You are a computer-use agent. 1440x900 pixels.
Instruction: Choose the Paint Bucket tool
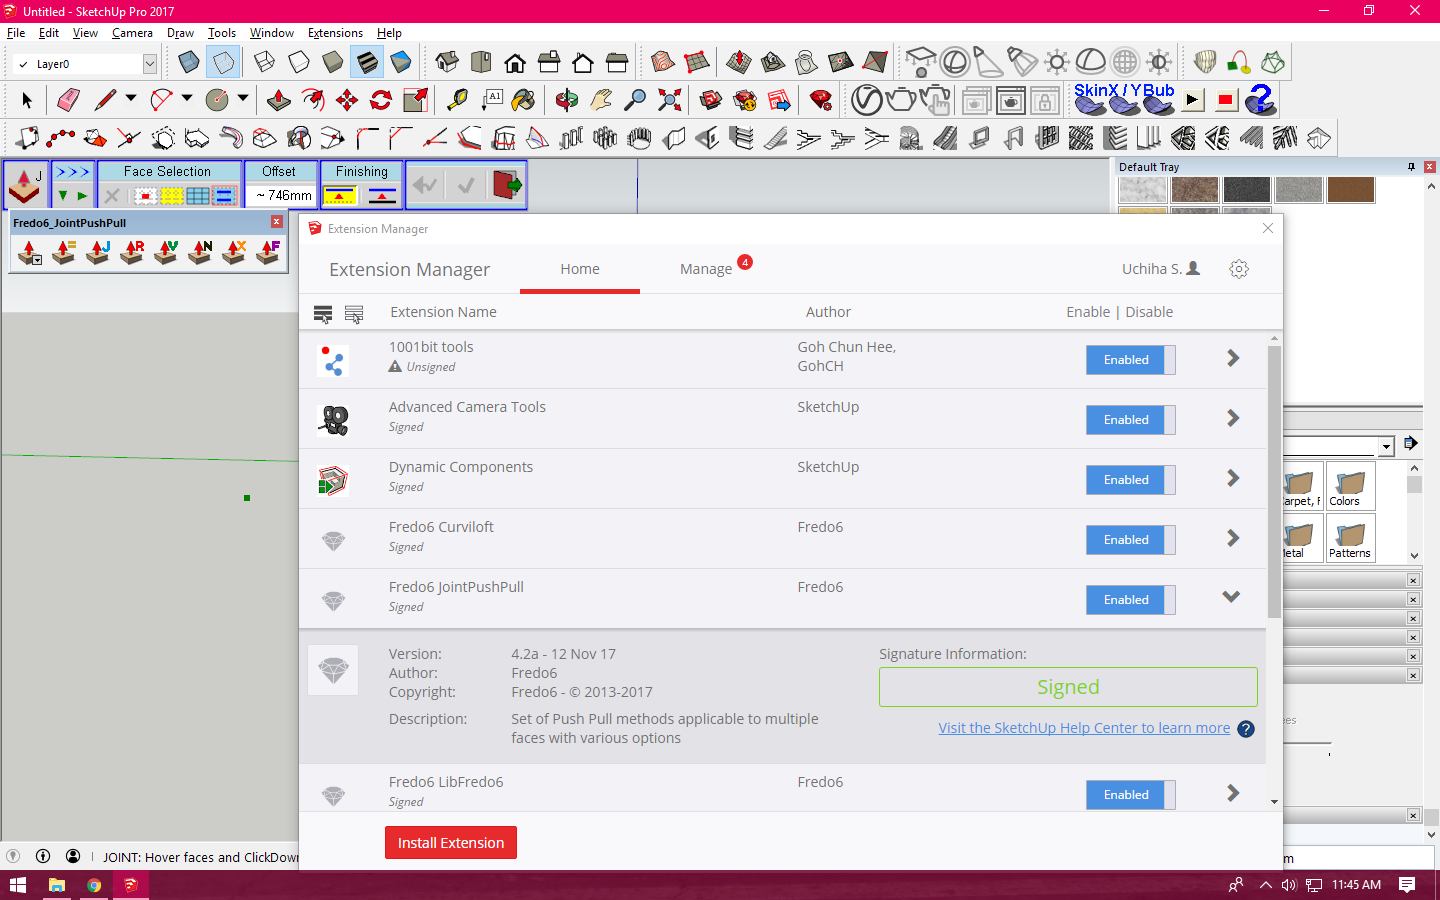click(x=523, y=100)
